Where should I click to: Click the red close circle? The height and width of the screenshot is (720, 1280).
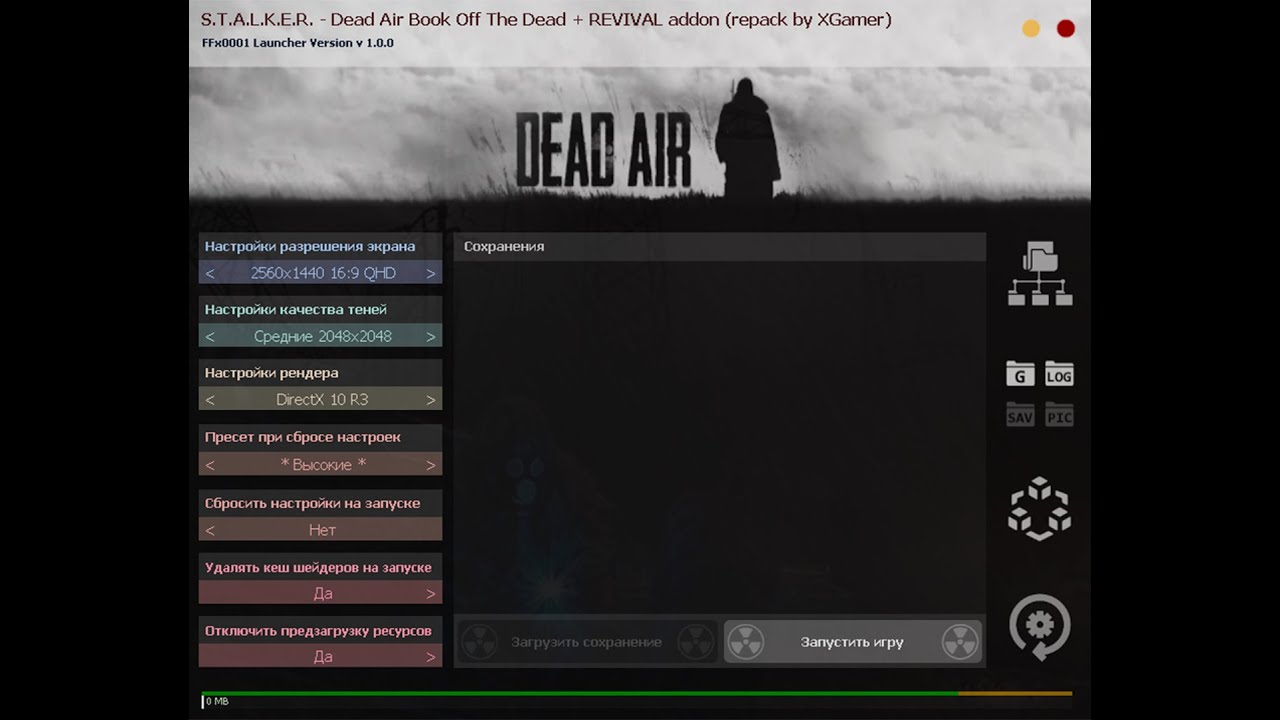(1066, 29)
